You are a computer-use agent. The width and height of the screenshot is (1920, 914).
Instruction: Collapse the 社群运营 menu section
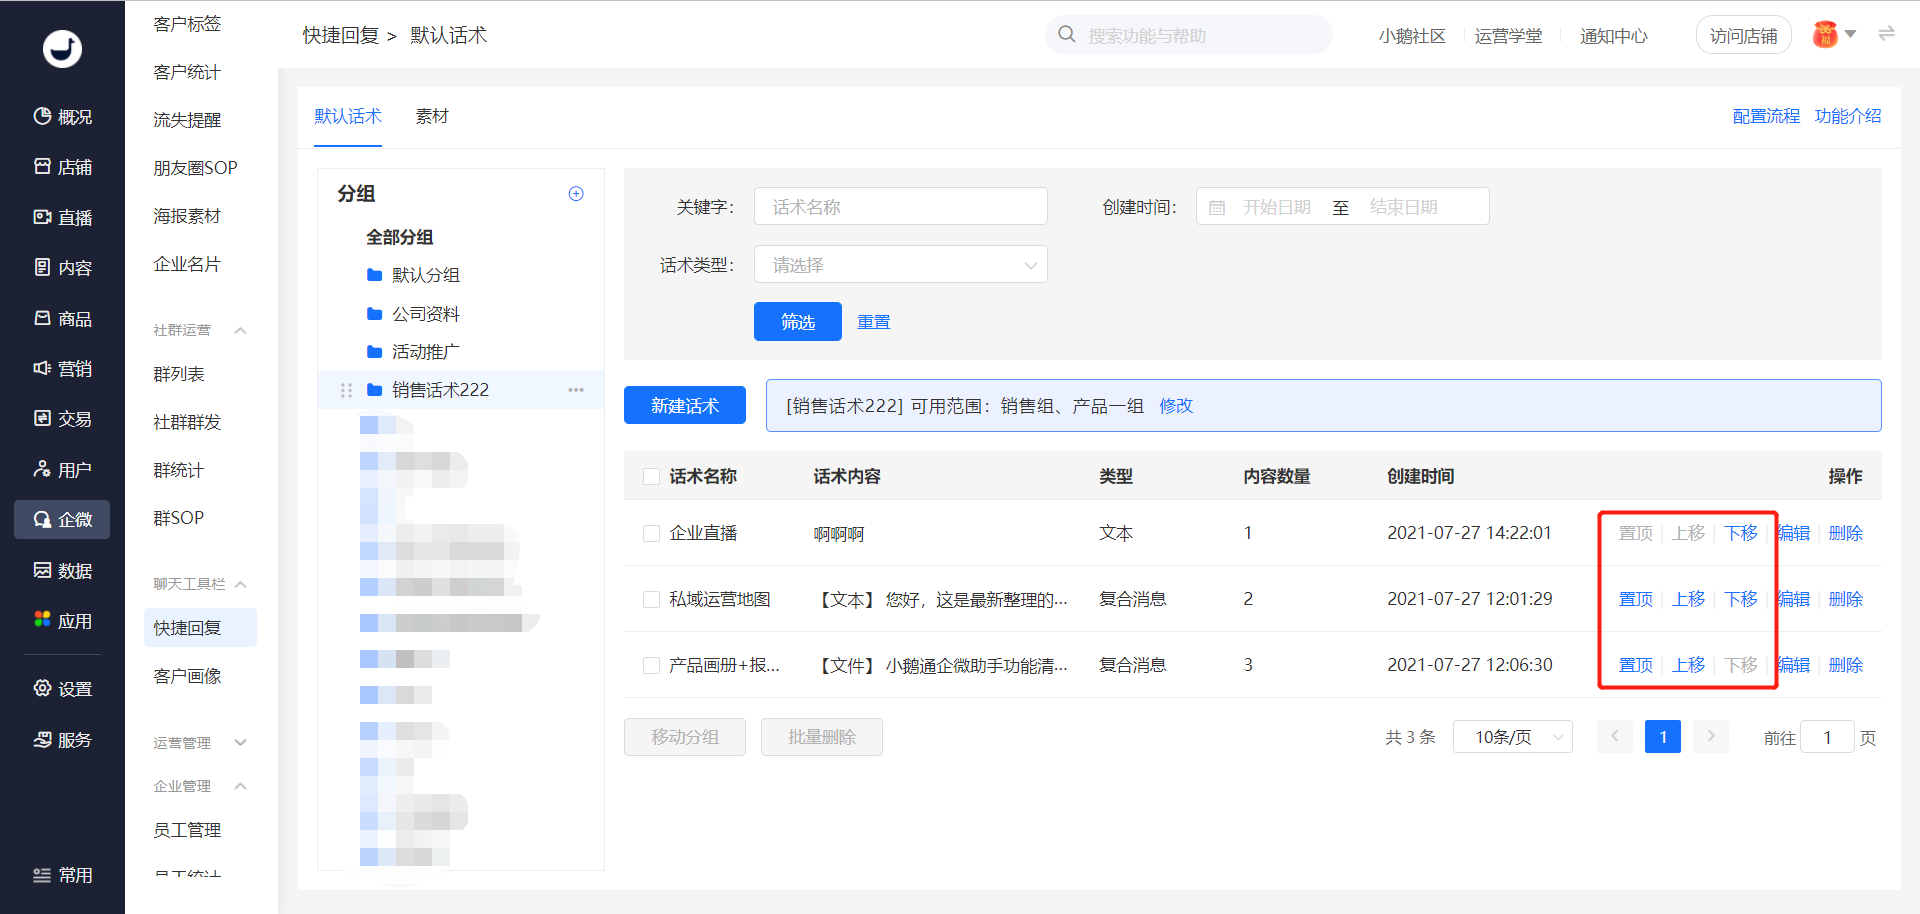click(x=240, y=331)
